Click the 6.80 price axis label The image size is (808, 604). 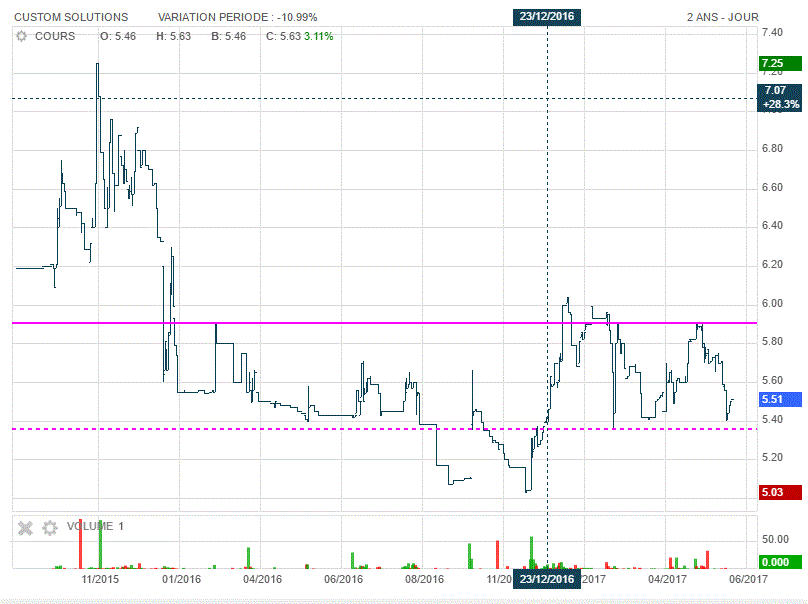pos(772,148)
